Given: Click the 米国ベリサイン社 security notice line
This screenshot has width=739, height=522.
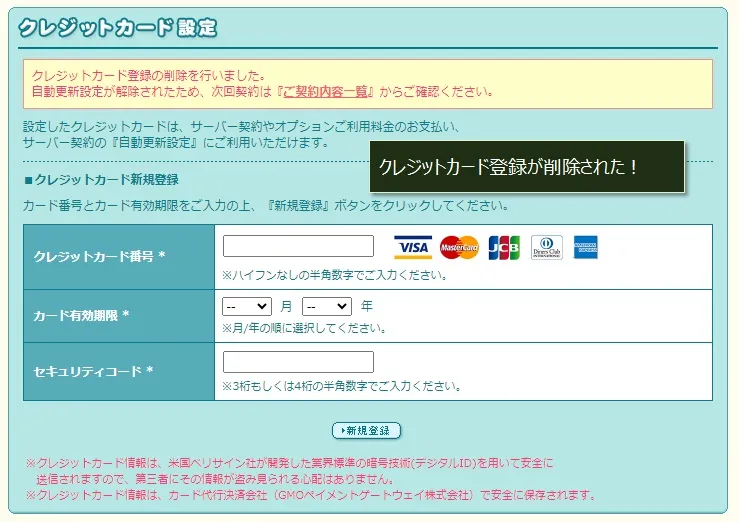Looking at the screenshot, I should [290, 471].
